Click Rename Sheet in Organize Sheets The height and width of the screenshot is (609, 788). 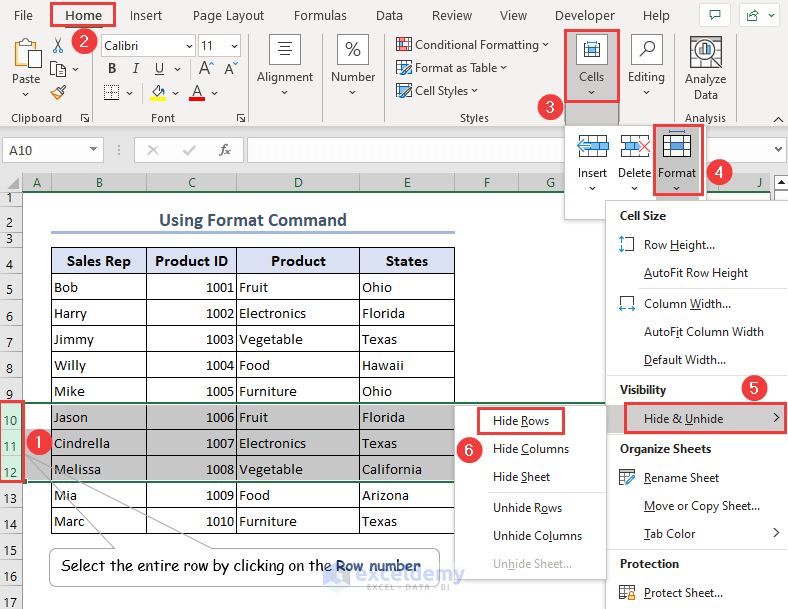[681, 478]
